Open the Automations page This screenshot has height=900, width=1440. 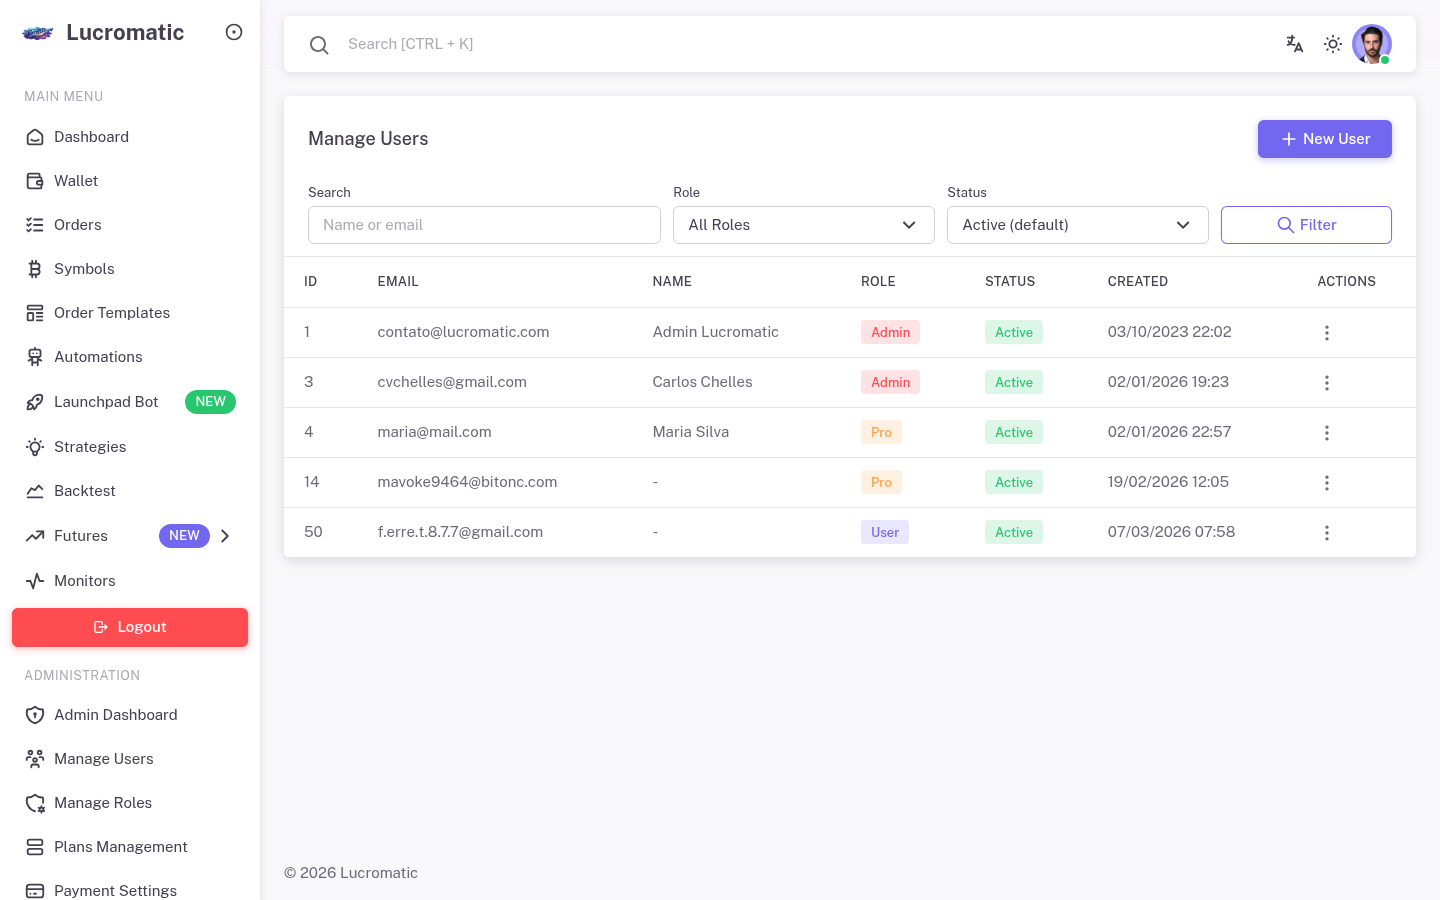97,357
